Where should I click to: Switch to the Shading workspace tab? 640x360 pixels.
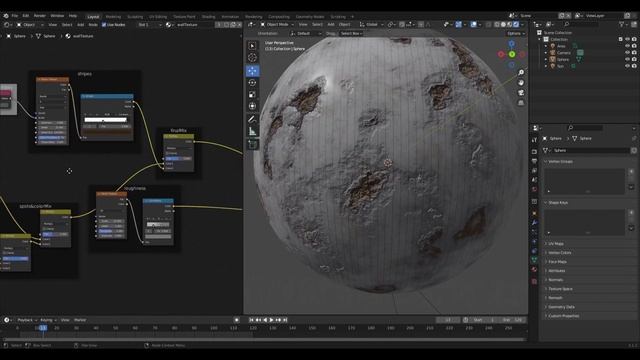(208, 17)
